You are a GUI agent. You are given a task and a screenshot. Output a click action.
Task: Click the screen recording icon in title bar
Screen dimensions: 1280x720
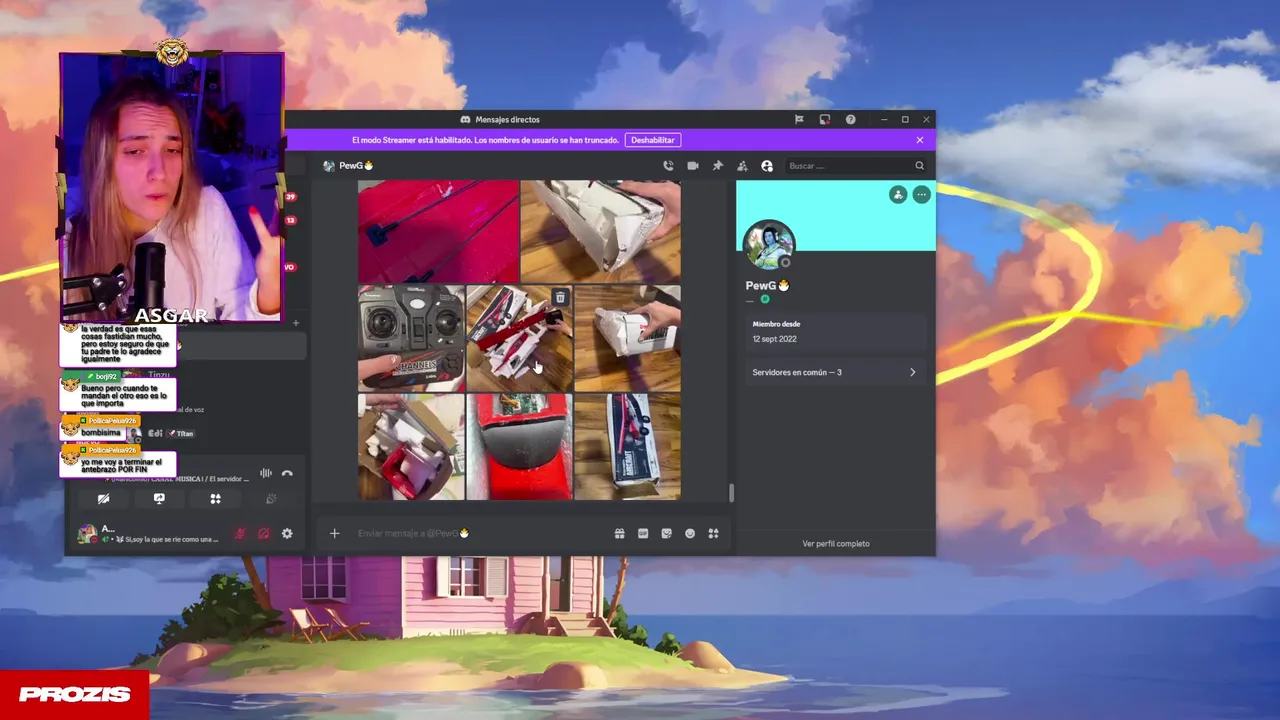(x=824, y=119)
